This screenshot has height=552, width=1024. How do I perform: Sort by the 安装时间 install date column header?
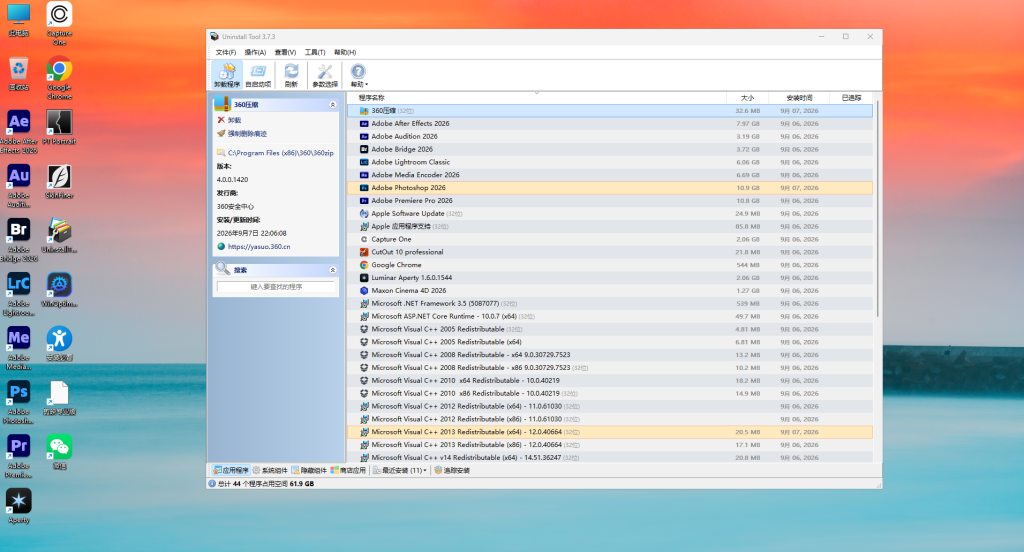tap(799, 98)
